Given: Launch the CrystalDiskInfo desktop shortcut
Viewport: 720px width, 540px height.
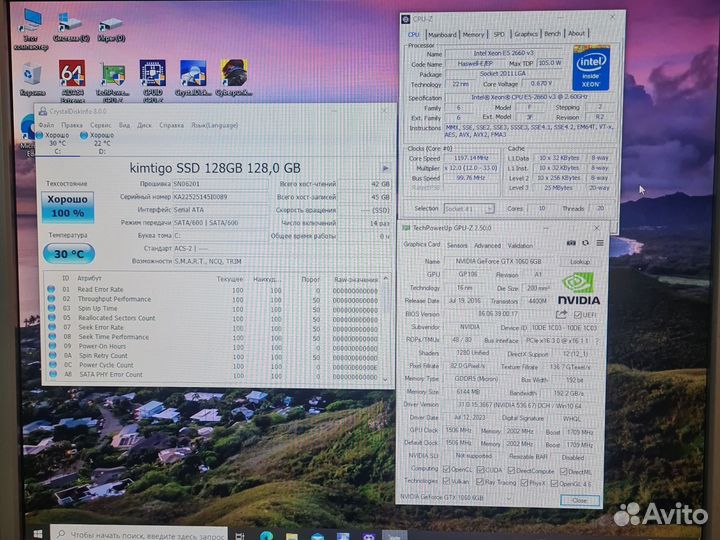Looking at the screenshot, I should 193,79.
